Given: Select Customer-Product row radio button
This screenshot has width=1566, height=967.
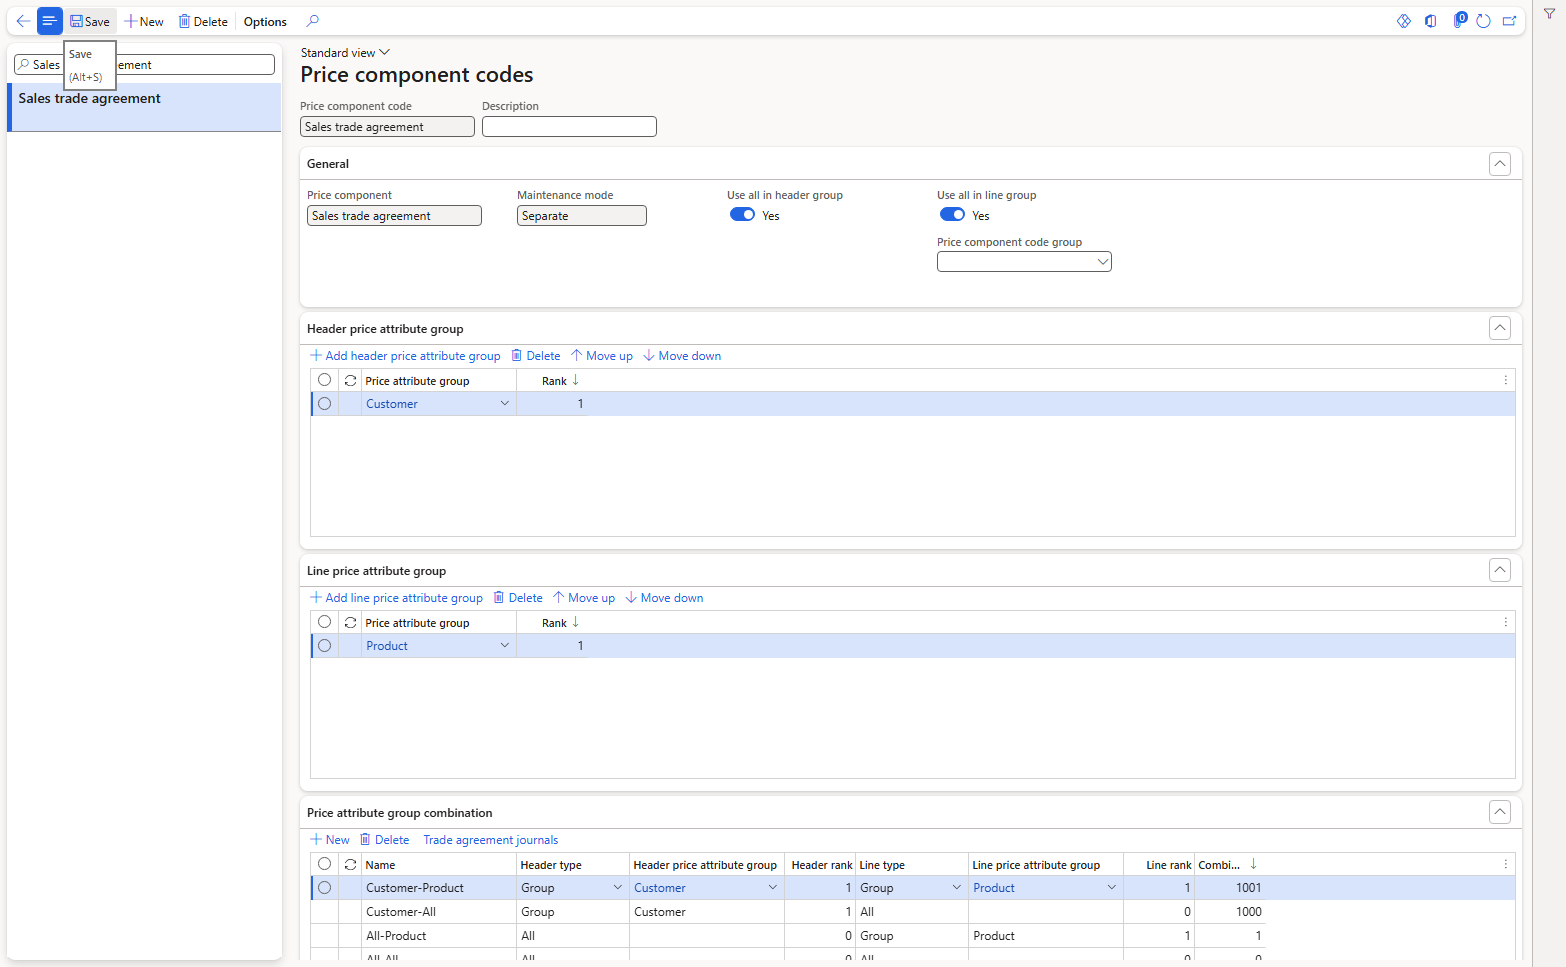Looking at the screenshot, I should coord(324,888).
